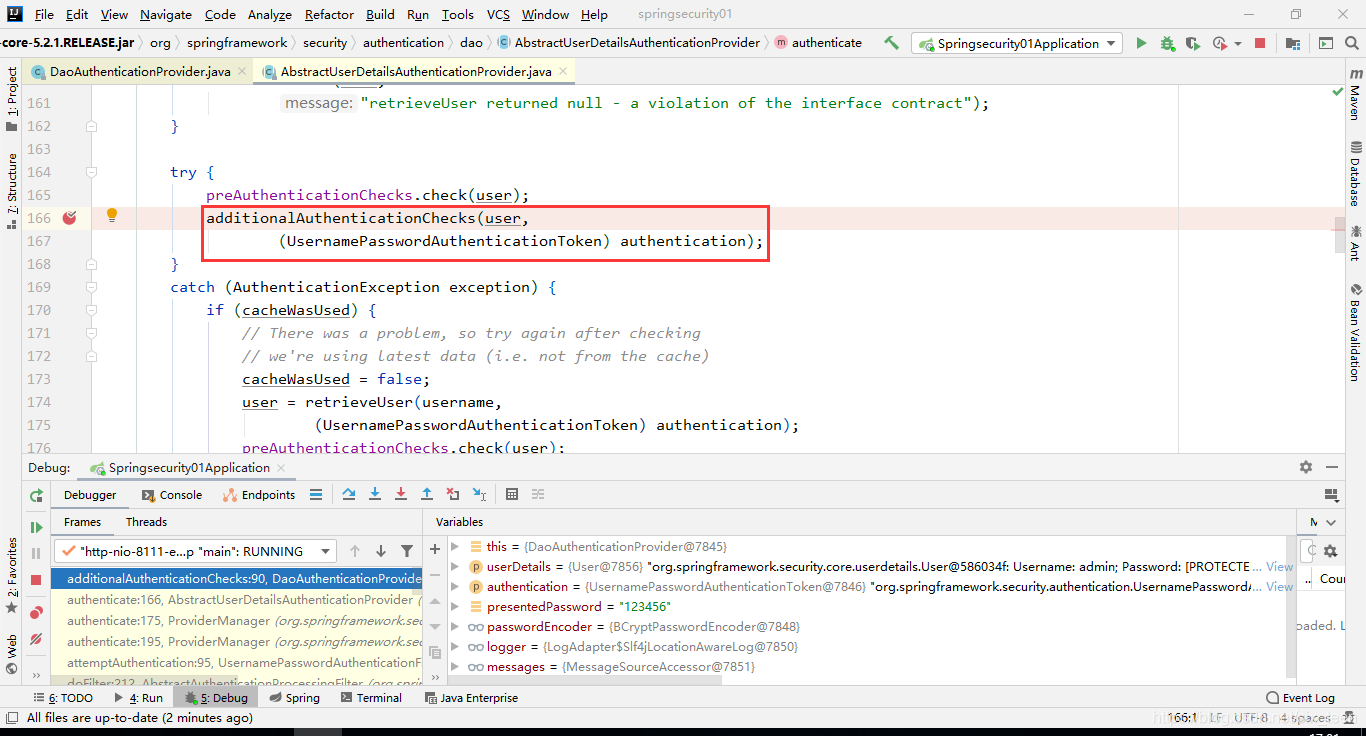This screenshot has width=1366, height=736.
Task: Filter frames with the funnel icon
Action: click(x=407, y=551)
